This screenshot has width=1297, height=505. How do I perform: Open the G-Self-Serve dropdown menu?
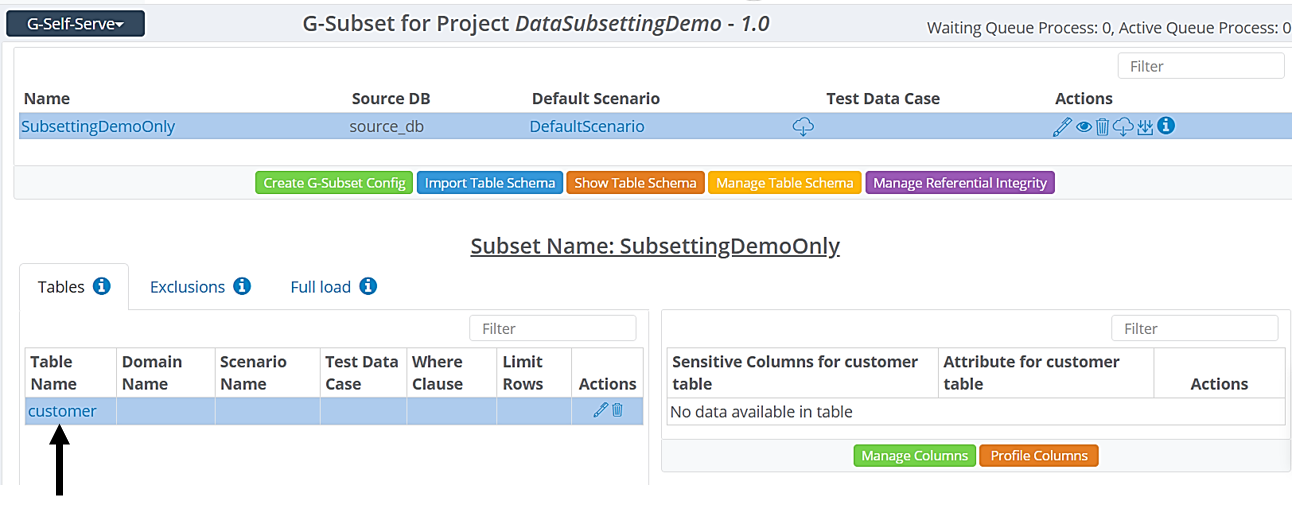coord(76,23)
